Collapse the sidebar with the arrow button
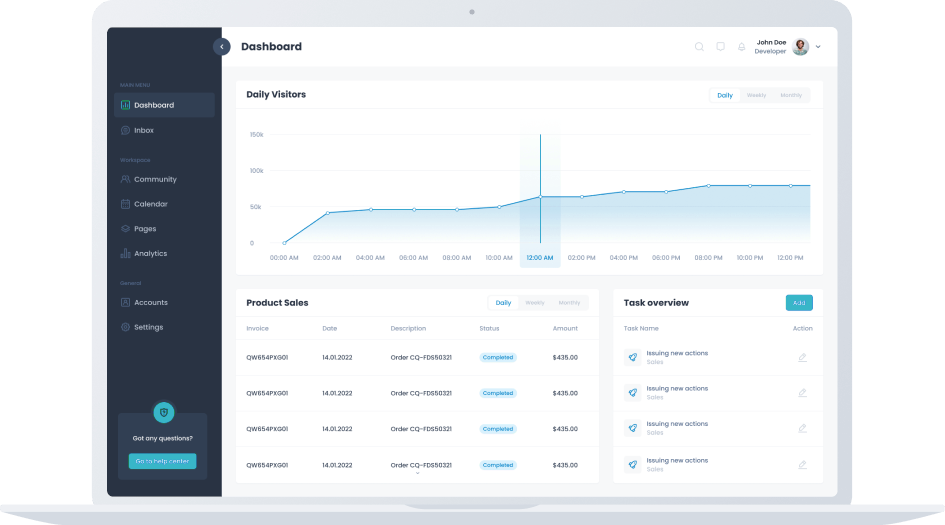The height and width of the screenshot is (525, 945). coord(222,46)
